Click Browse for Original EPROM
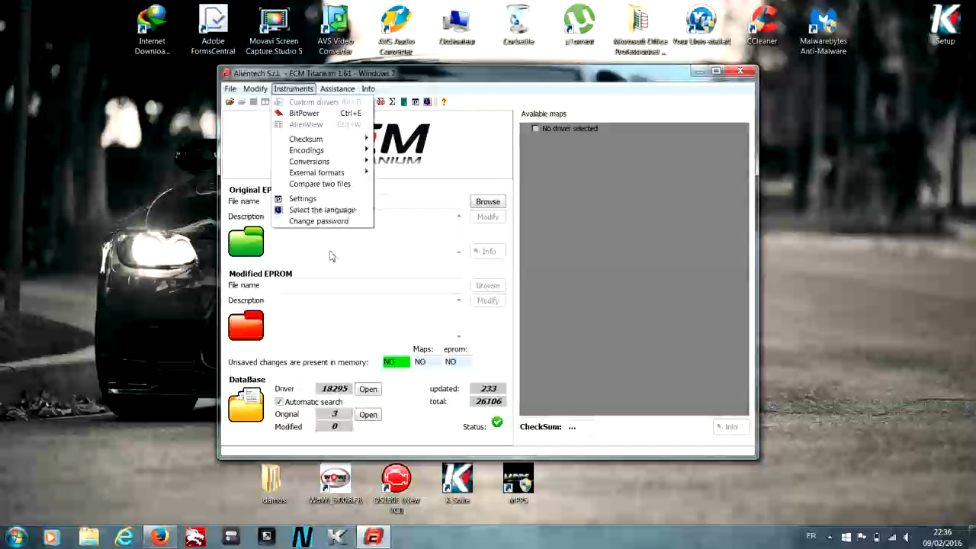Image resolution: width=976 pixels, height=549 pixels. (487, 202)
